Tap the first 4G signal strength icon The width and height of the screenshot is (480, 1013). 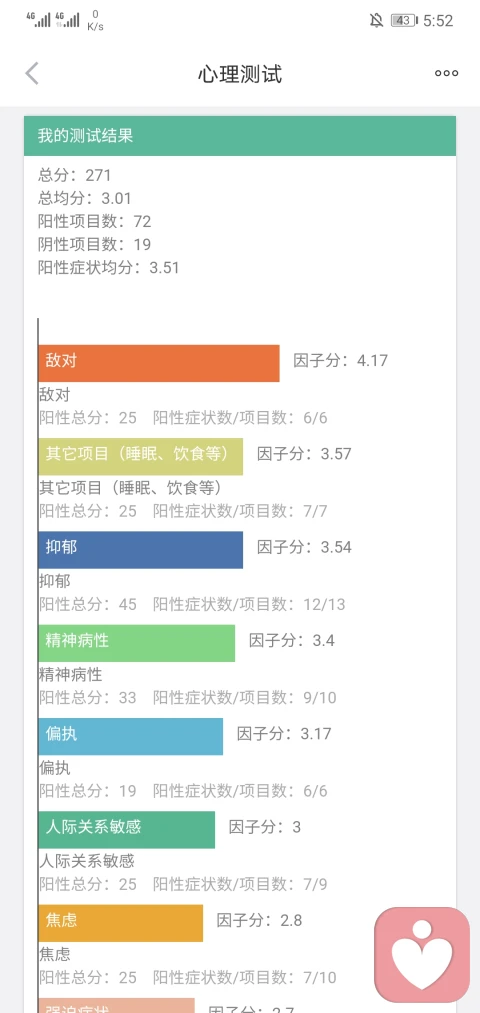[39, 19]
